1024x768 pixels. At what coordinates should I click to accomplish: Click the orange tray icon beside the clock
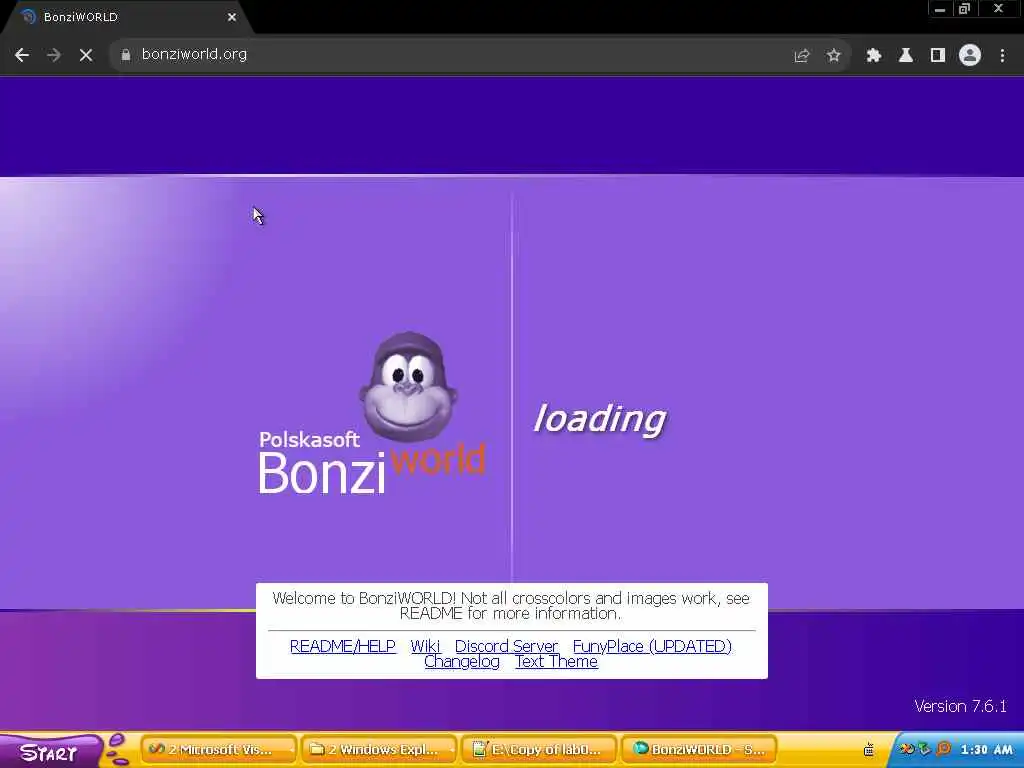943,749
